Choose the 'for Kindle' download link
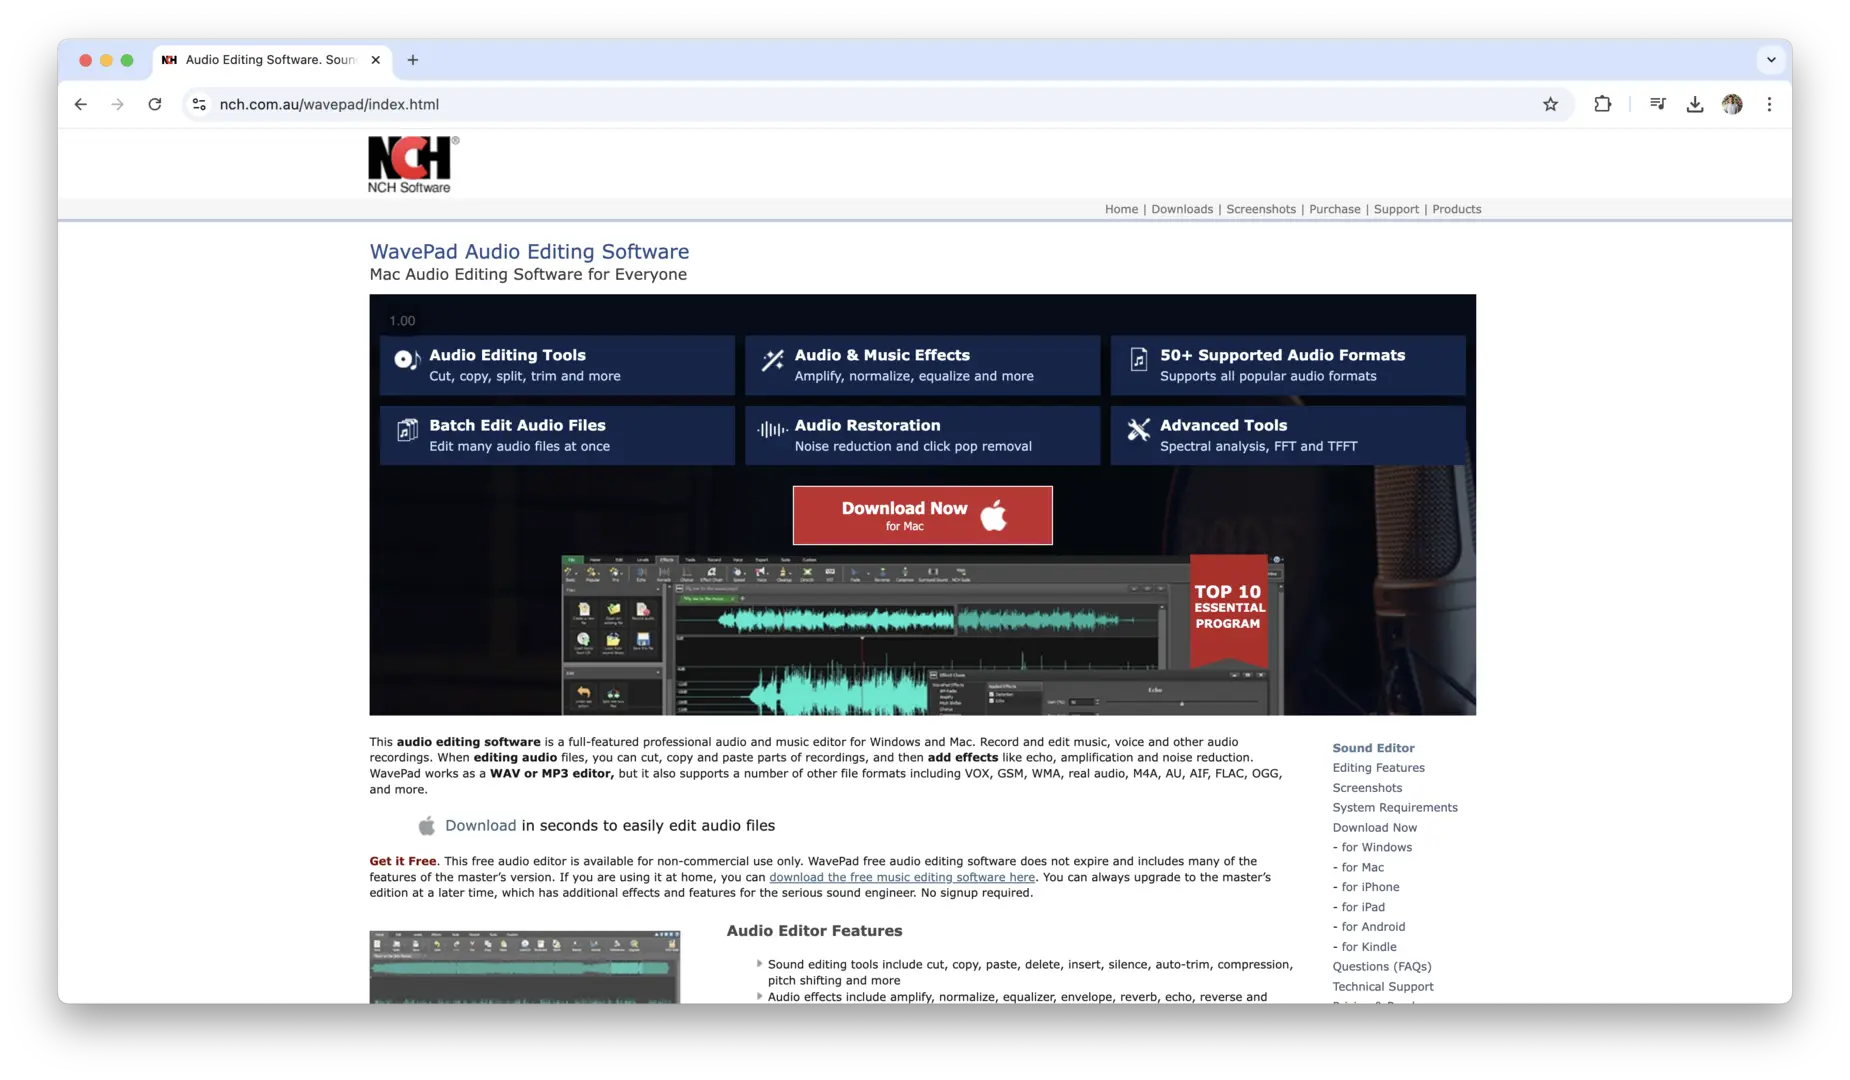The image size is (1850, 1080). click(x=1369, y=947)
